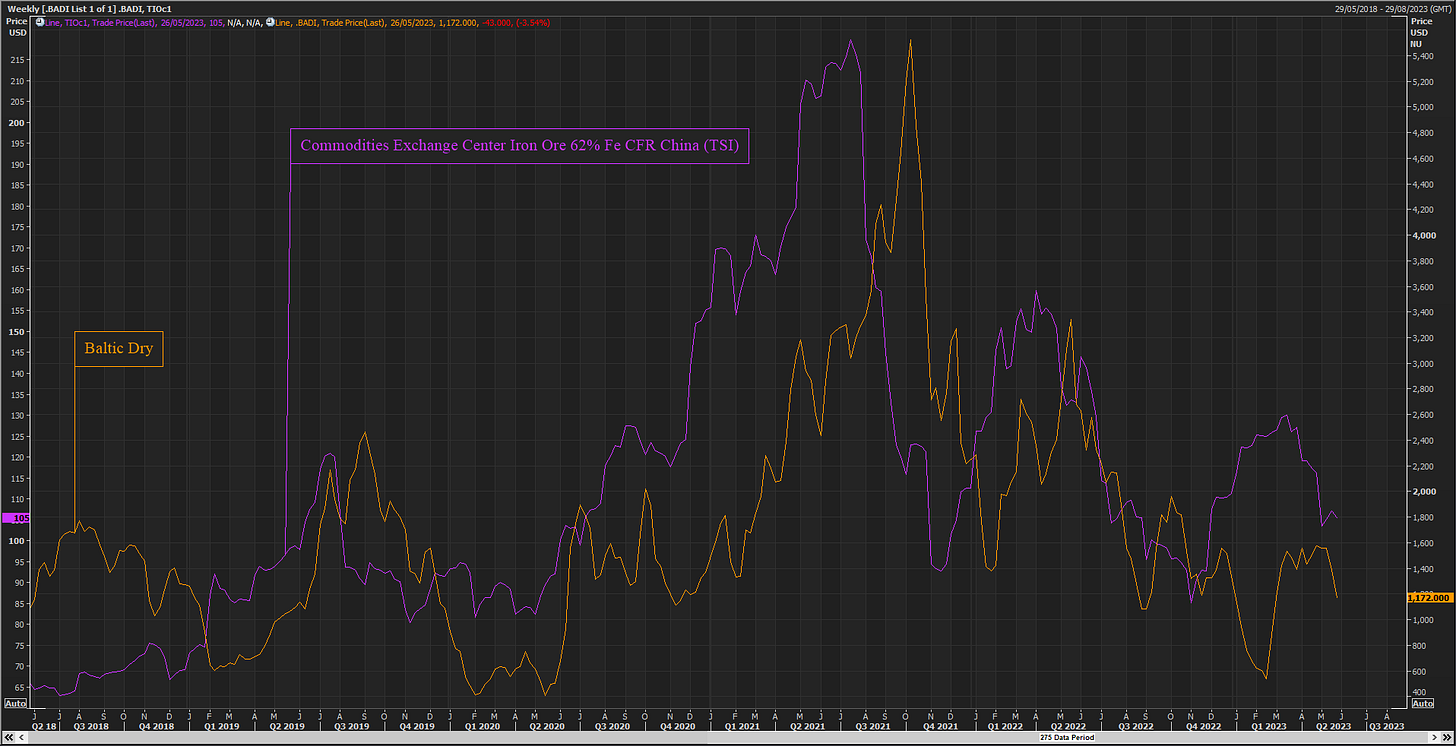Click the Q2 2020 label on the time axis

[546, 727]
